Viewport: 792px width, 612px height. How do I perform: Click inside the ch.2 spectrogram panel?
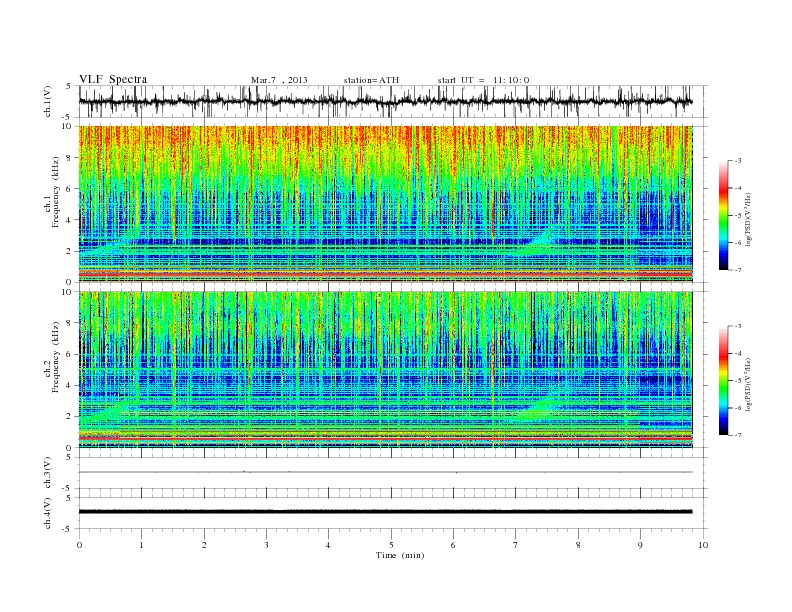click(385, 370)
